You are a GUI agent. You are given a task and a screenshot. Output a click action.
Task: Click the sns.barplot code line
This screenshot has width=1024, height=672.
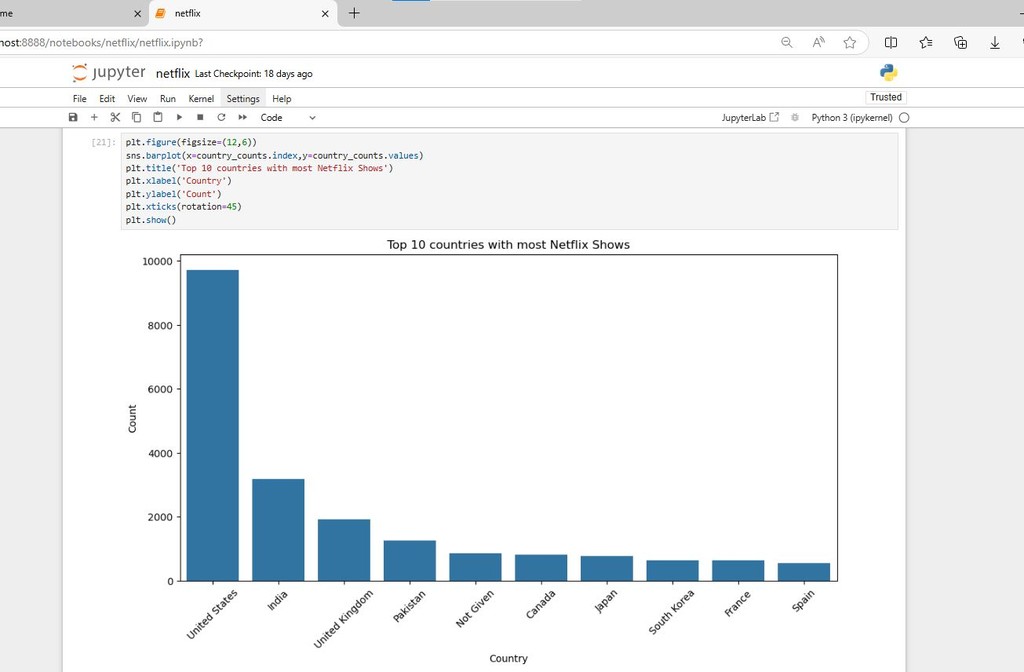(x=274, y=155)
